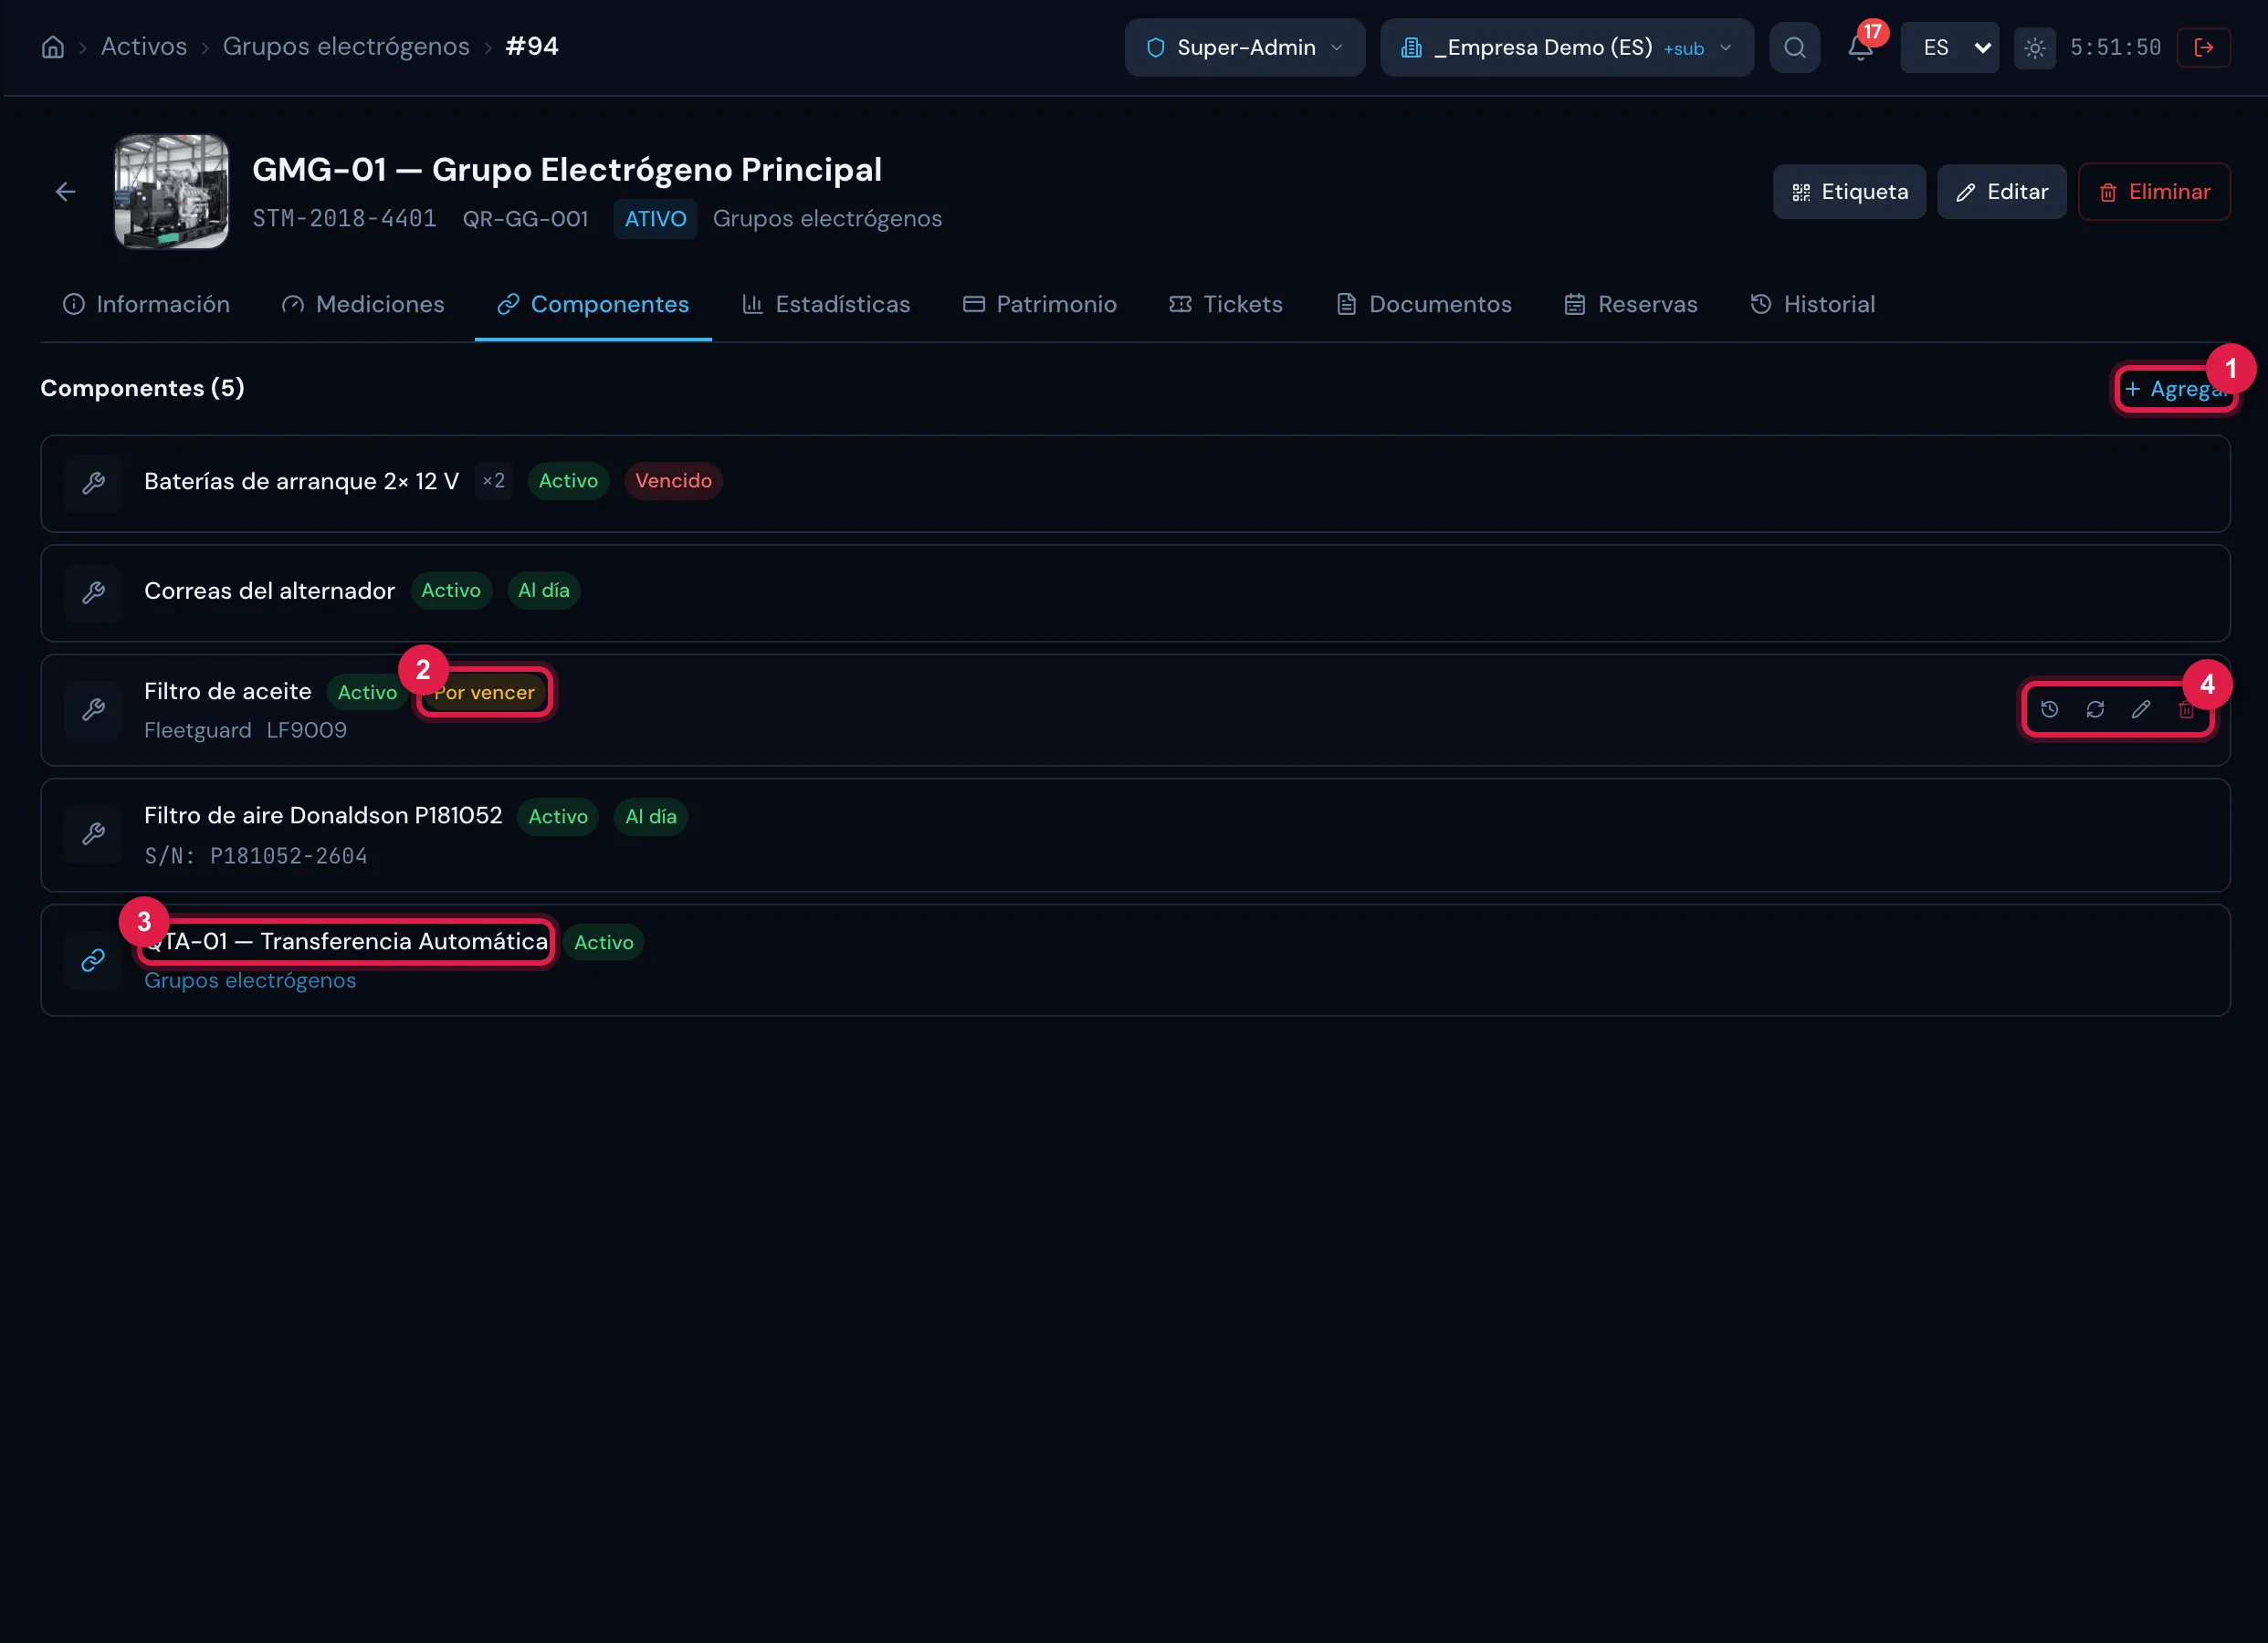
Task: Click the logout icon in header
Action: pos(2203,47)
